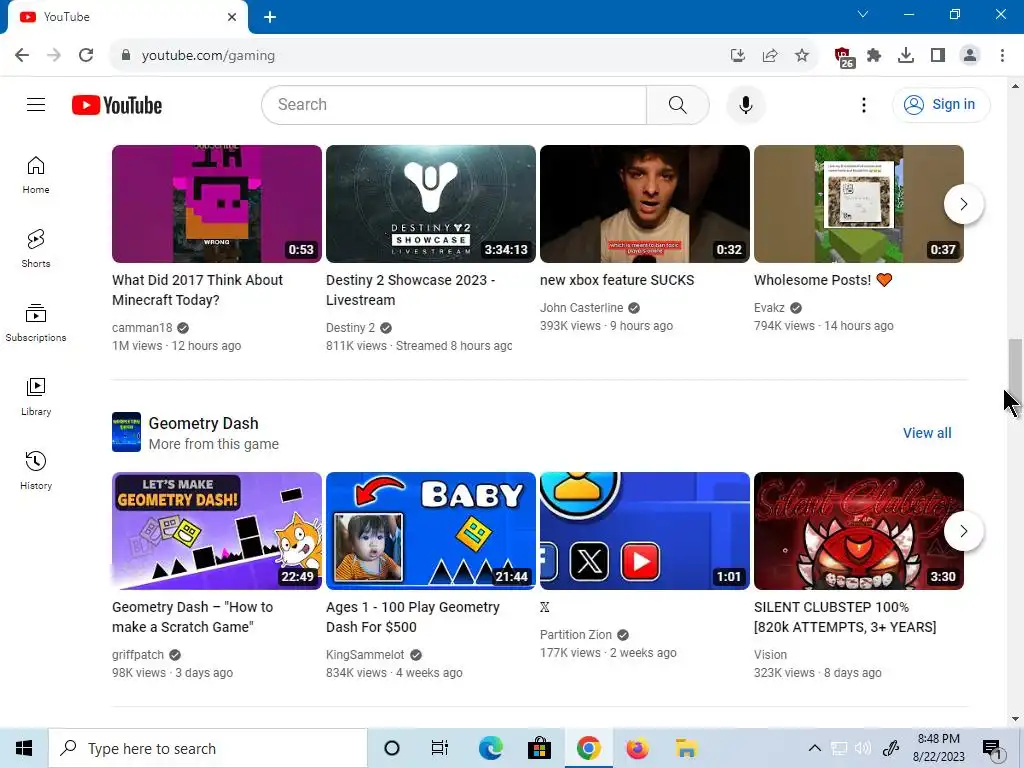The height and width of the screenshot is (768, 1024).
Task: Click the address bar URL
Action: (x=208, y=56)
